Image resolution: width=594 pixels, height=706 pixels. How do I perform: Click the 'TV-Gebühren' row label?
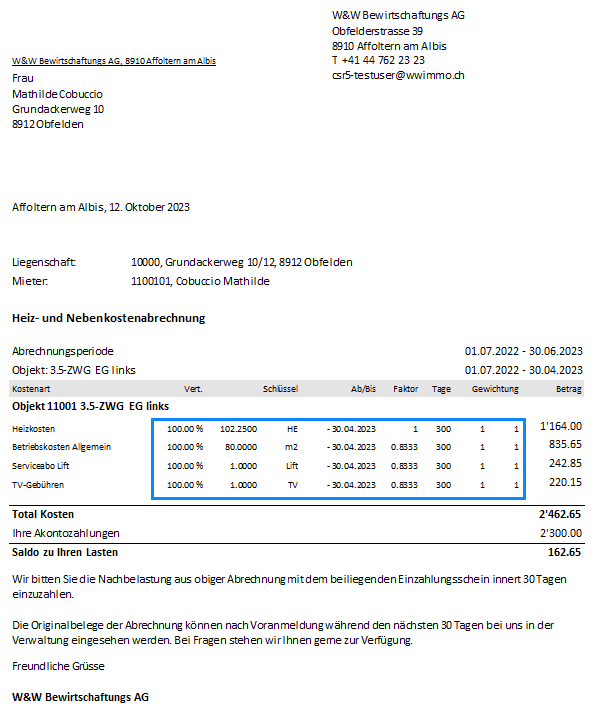[x=38, y=485]
